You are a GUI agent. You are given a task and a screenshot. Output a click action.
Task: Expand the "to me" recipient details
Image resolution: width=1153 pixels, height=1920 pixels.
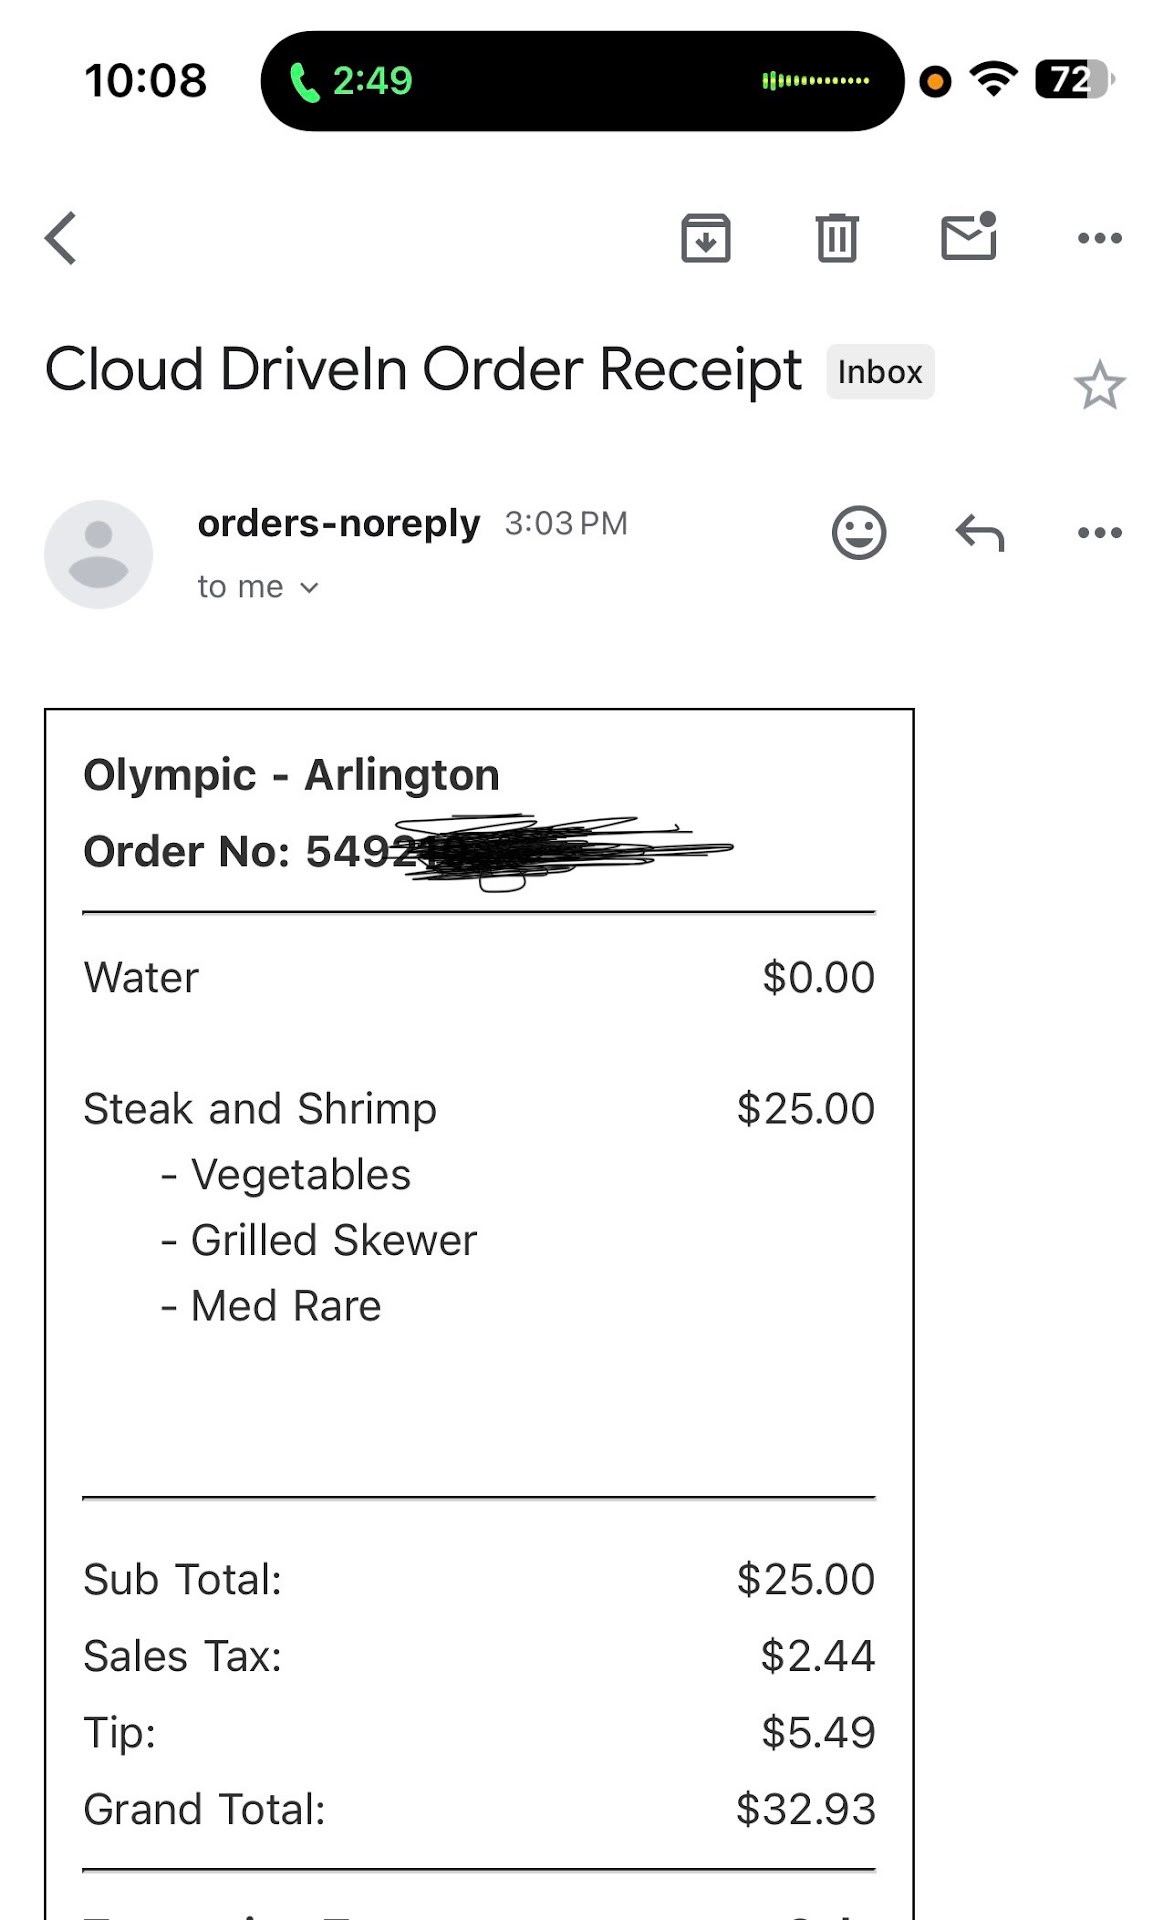(x=258, y=587)
